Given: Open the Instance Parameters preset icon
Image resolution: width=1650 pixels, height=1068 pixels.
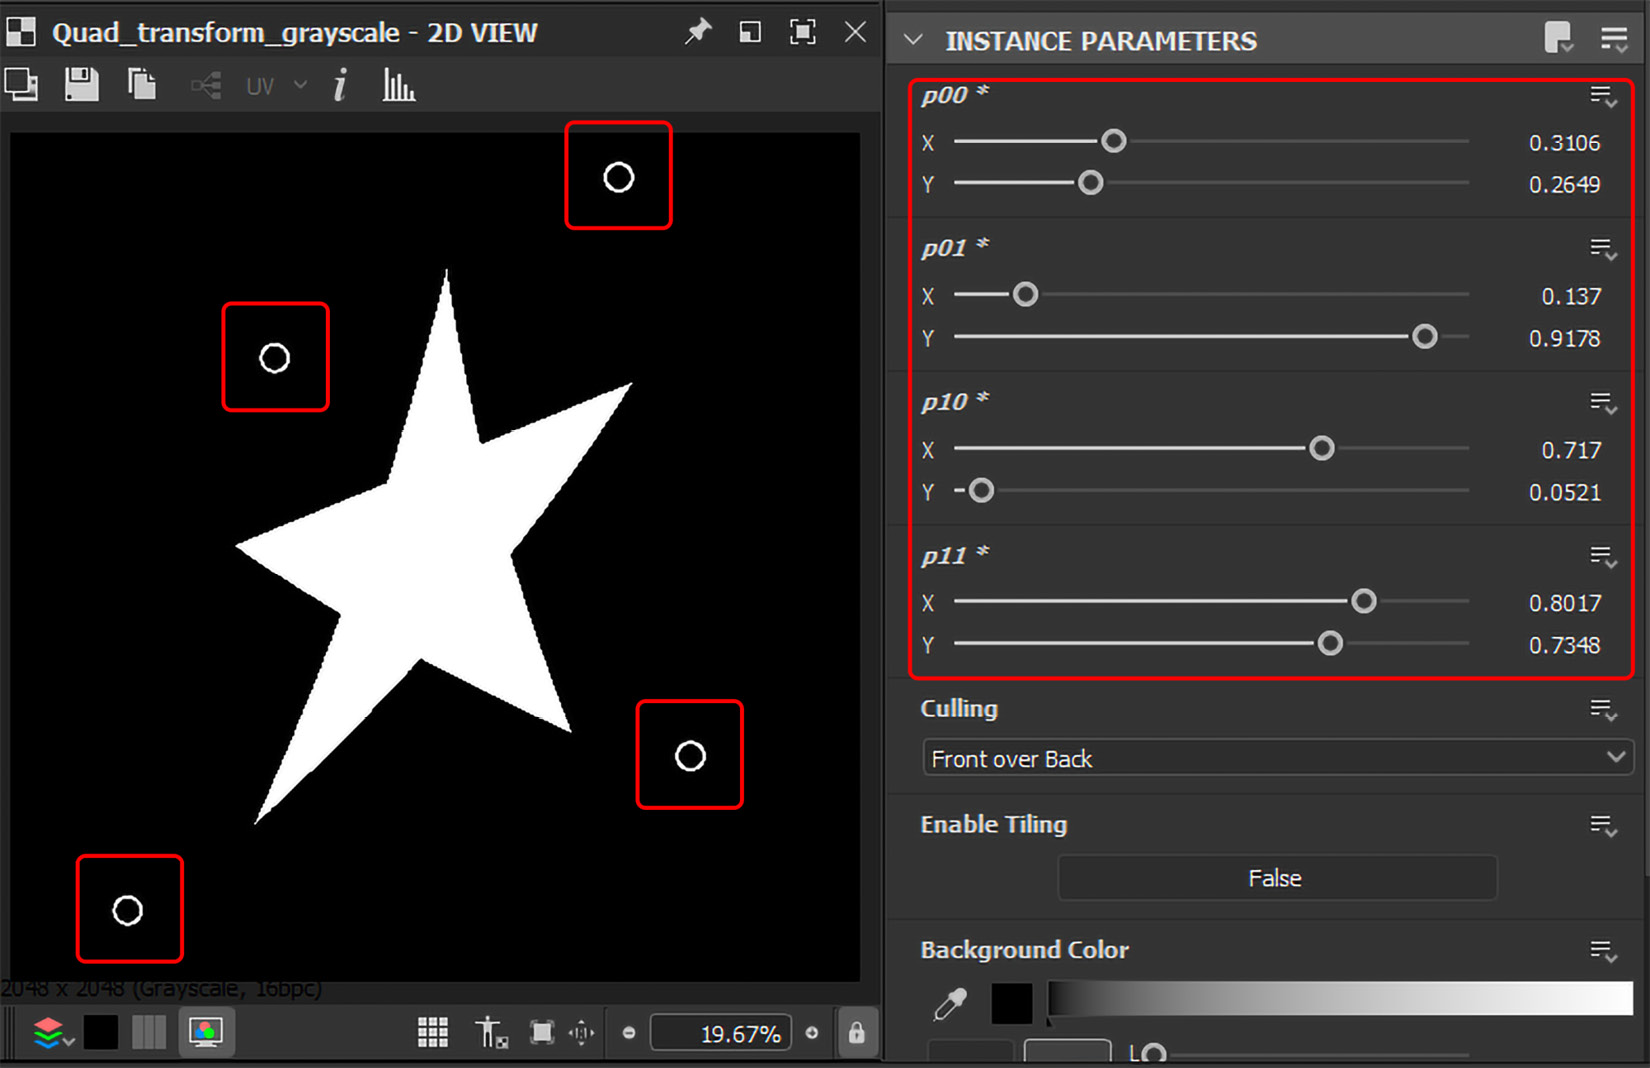Looking at the screenshot, I should 1559,38.
